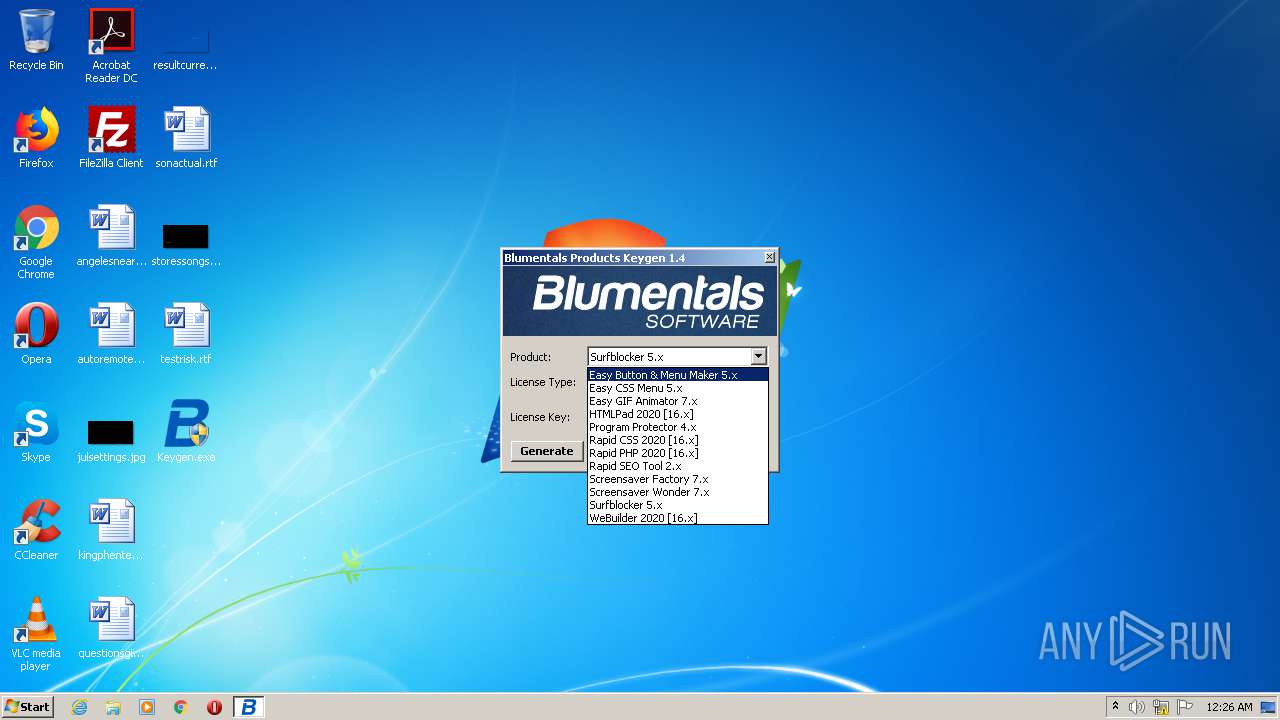1280x720 pixels.
Task: Choose Rapid SEO Tool 2.x option
Action: click(x=678, y=466)
